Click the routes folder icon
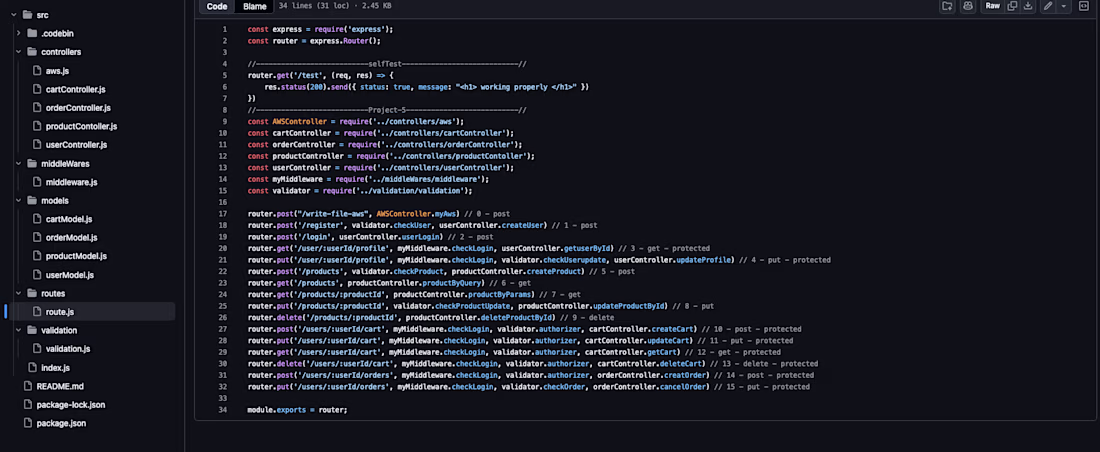 32,293
